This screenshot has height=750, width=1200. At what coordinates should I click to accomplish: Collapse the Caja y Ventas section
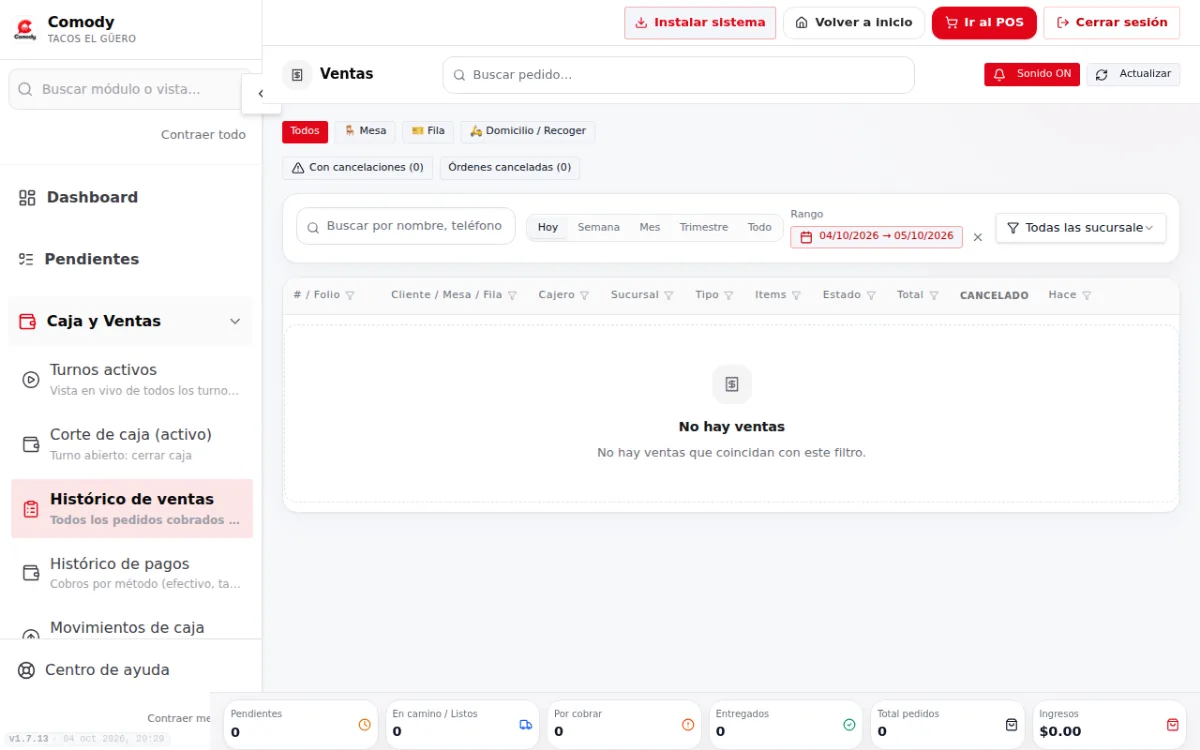(x=130, y=321)
